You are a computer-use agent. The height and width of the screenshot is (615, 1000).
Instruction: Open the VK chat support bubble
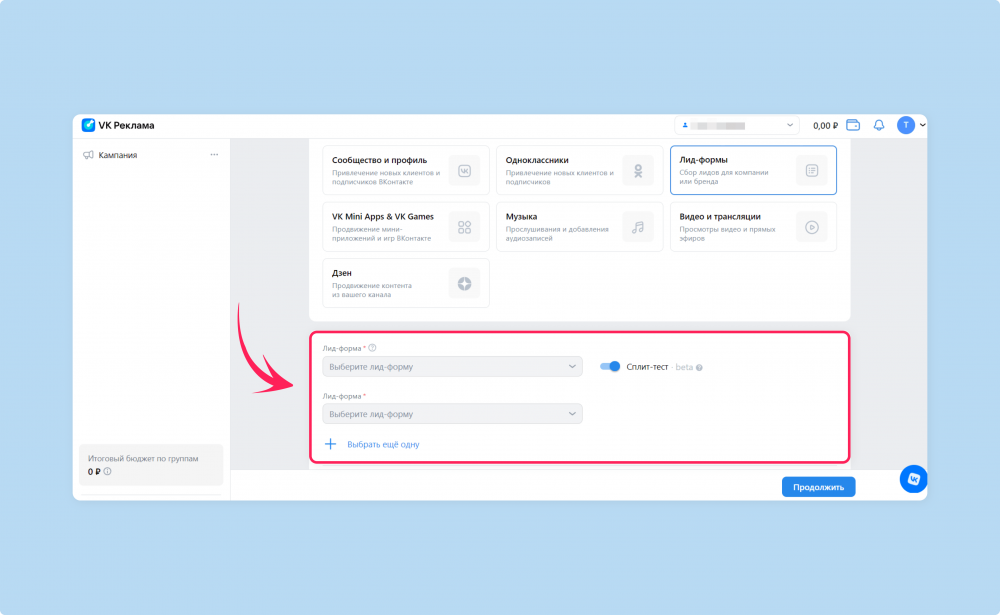point(913,478)
